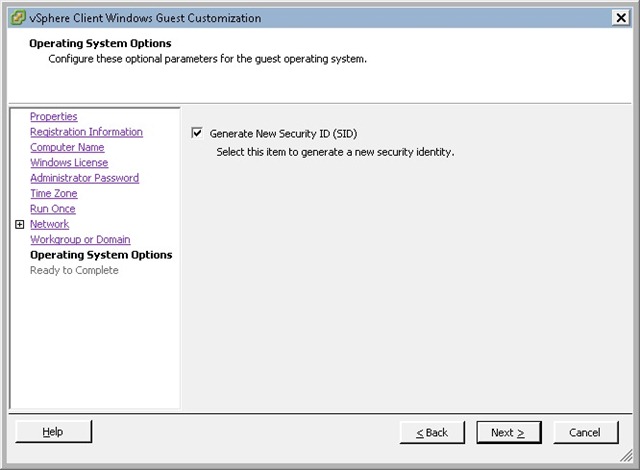Open the Network step link
Screen dimensions: 640x470
pyautogui.click(x=49, y=225)
